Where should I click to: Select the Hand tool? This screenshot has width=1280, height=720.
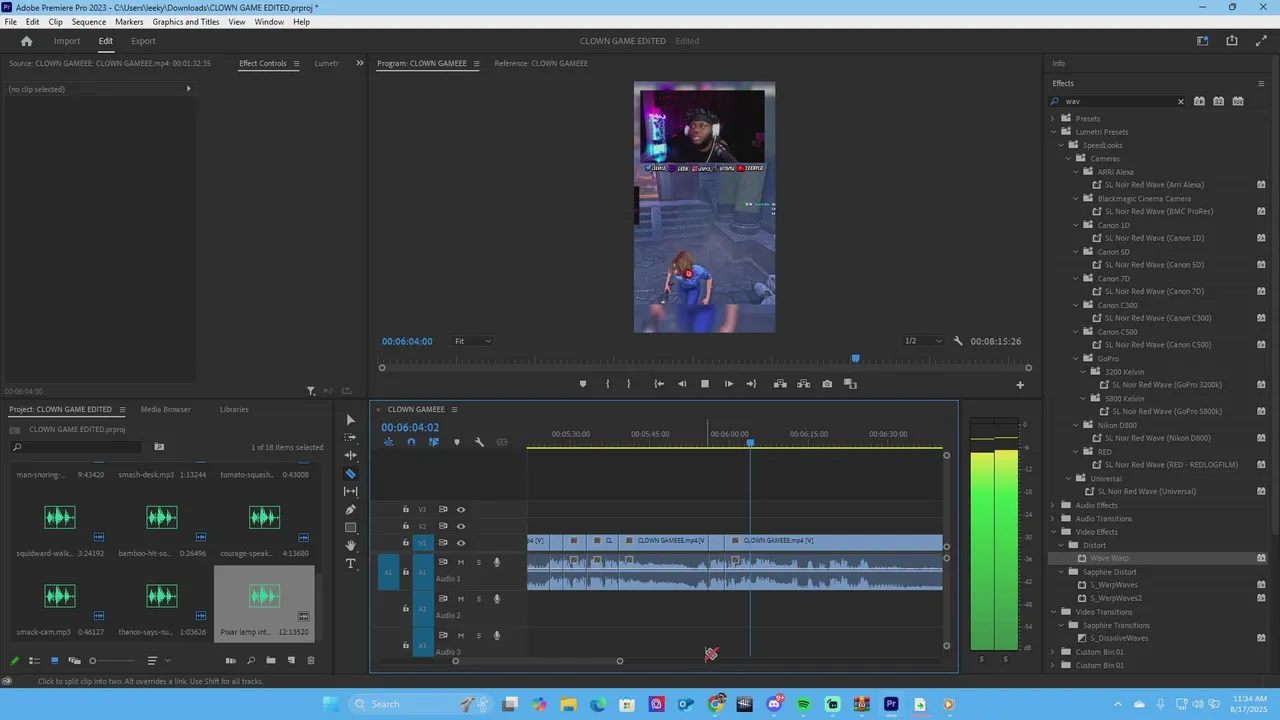tap(350, 546)
